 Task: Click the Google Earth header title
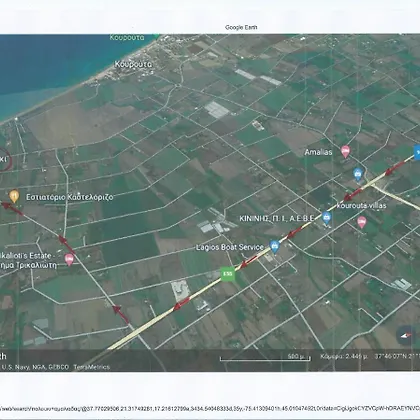tap(241, 27)
